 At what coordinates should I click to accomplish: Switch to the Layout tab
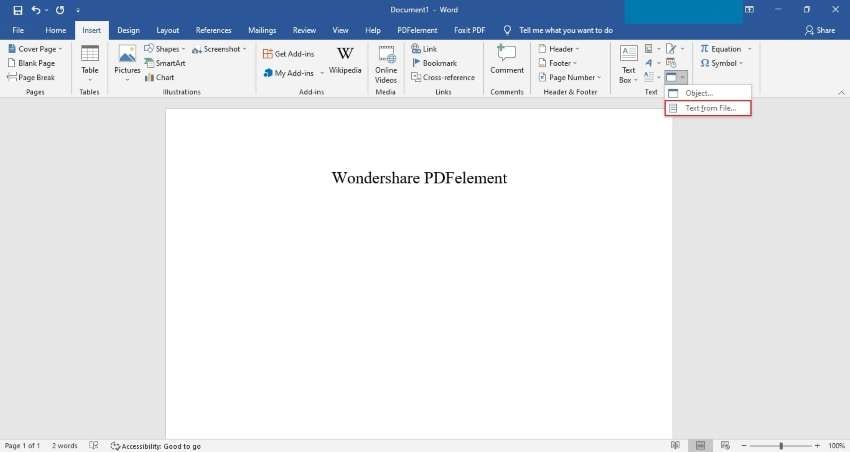168,30
